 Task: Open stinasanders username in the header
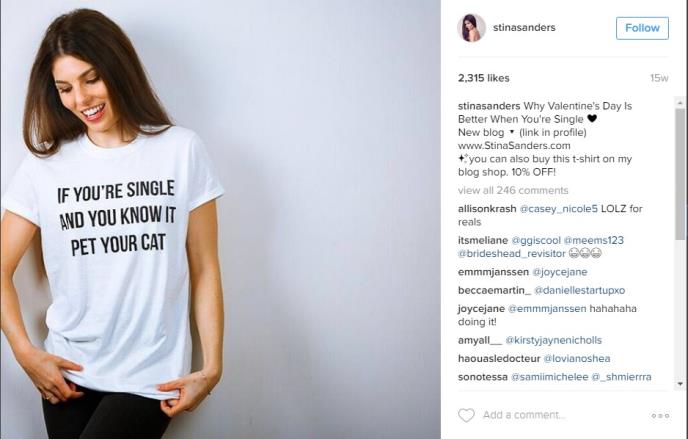point(524,28)
